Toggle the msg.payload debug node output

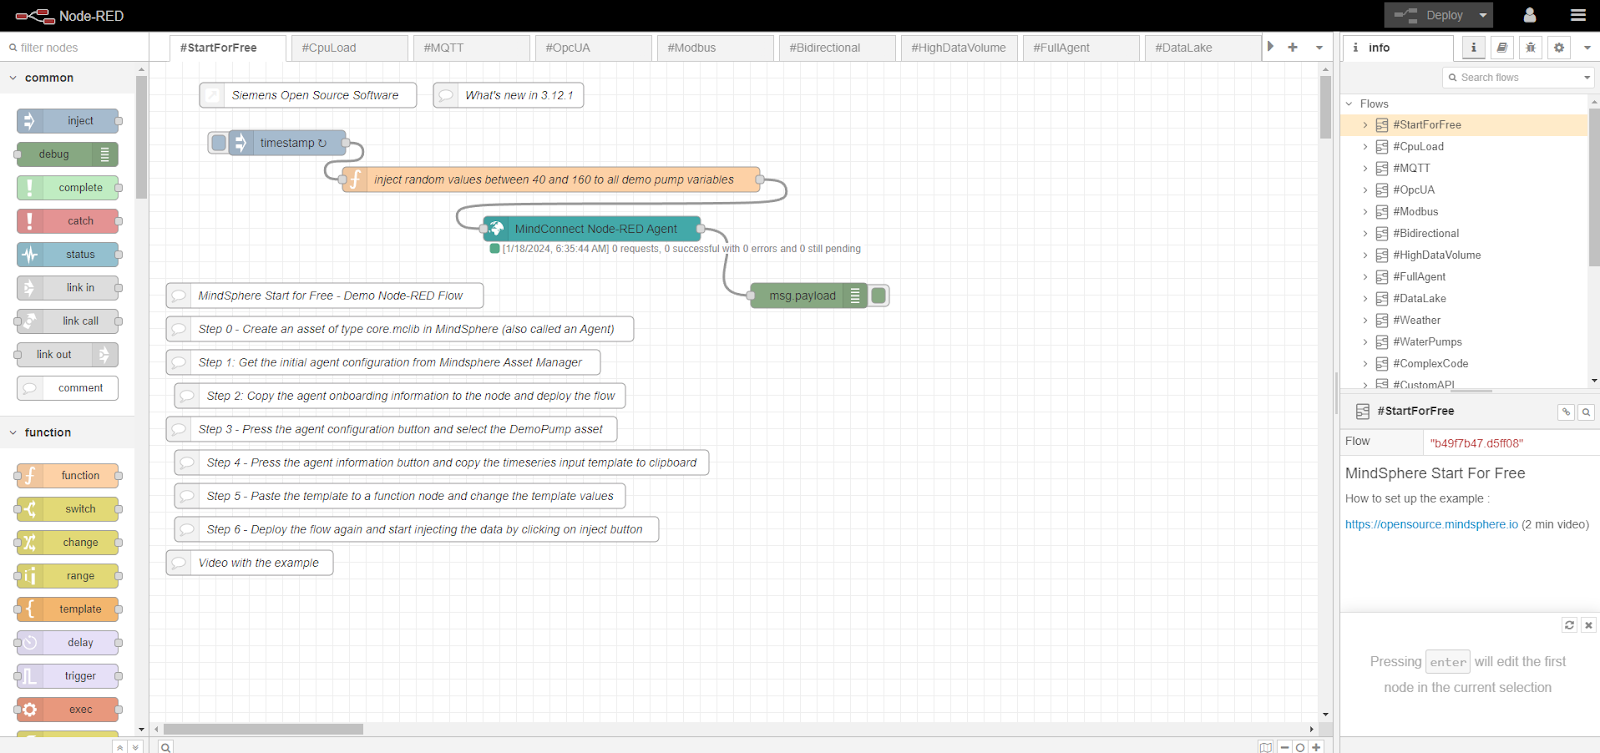[879, 296]
